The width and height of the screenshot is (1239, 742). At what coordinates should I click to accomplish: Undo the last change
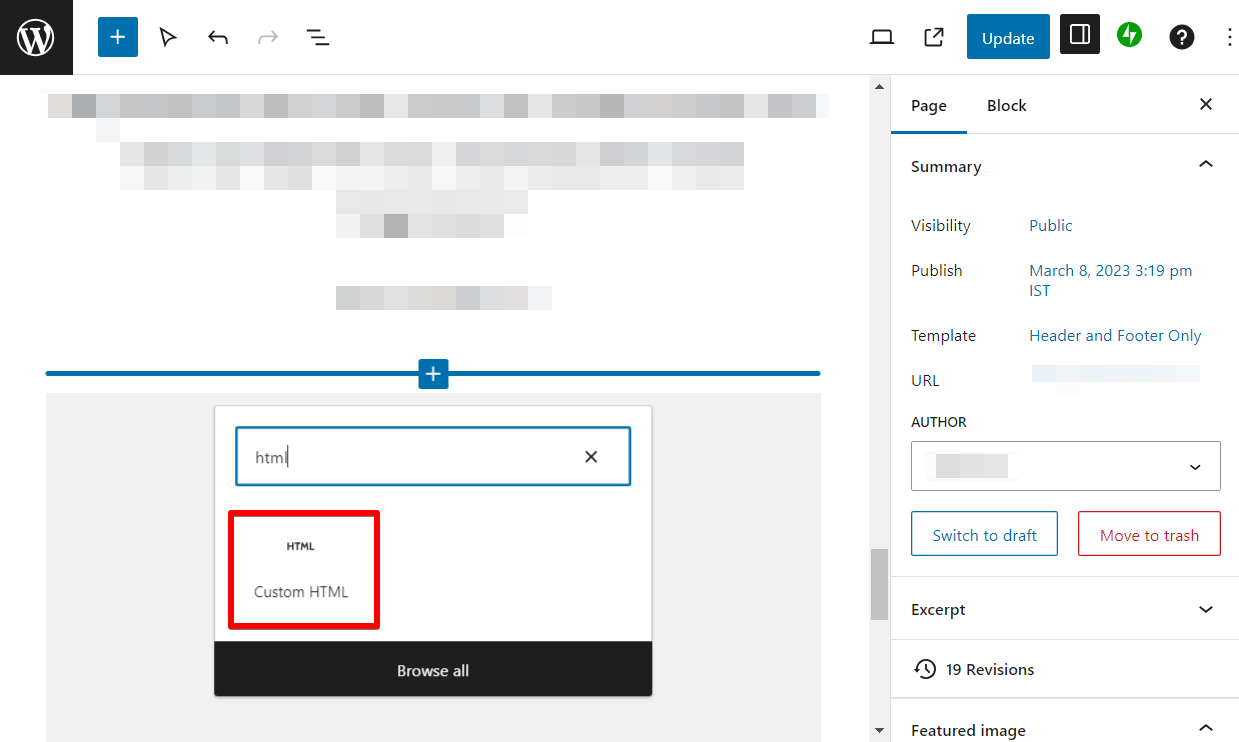(217, 36)
